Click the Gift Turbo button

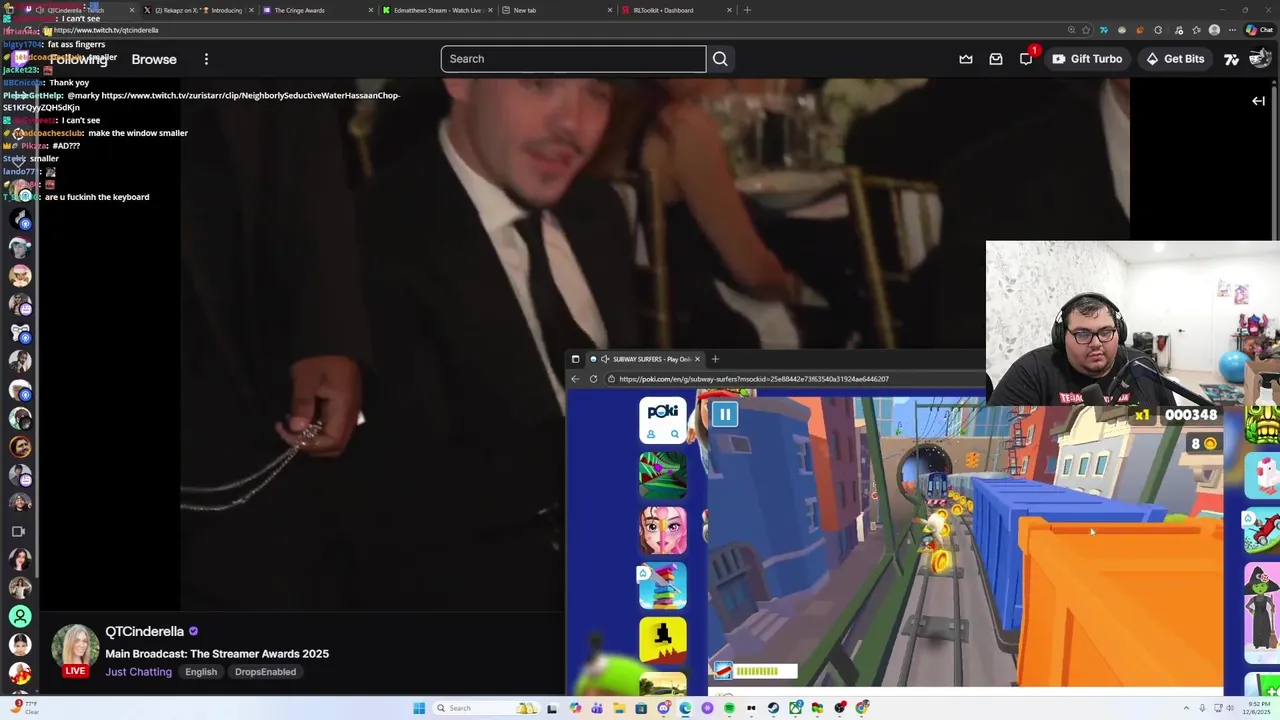[x=1087, y=59]
